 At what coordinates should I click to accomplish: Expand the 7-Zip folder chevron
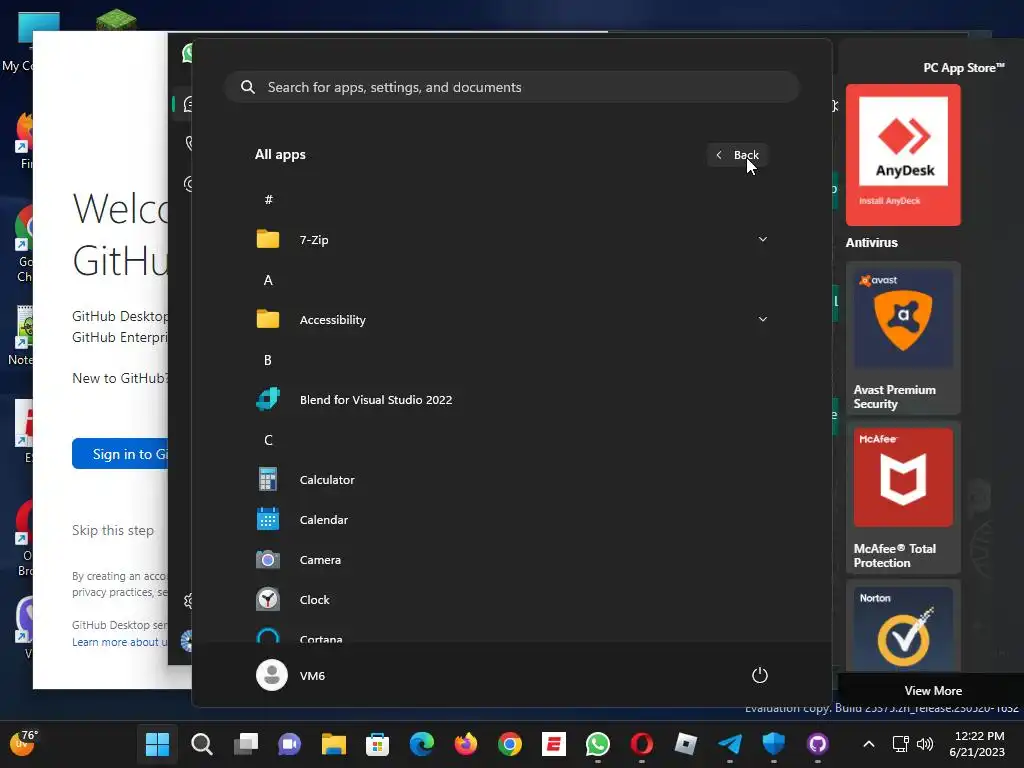click(x=762, y=239)
